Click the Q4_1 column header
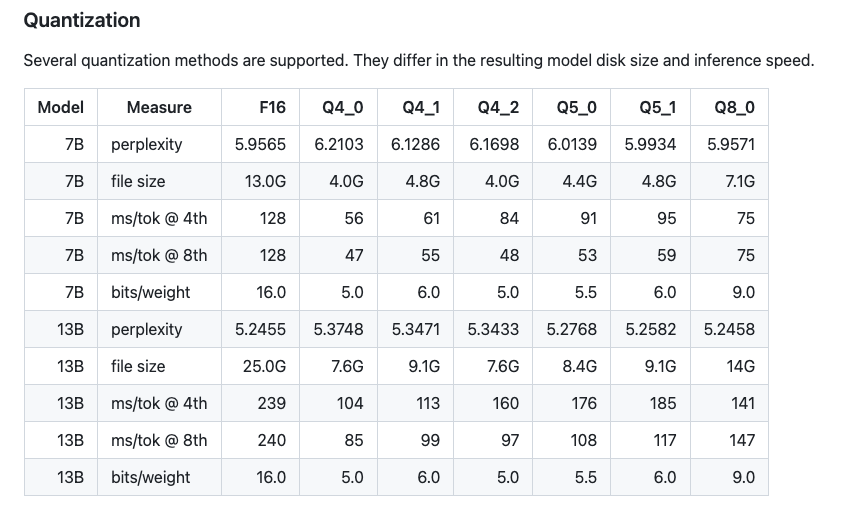Screen dimensions: 843x512 421,107
